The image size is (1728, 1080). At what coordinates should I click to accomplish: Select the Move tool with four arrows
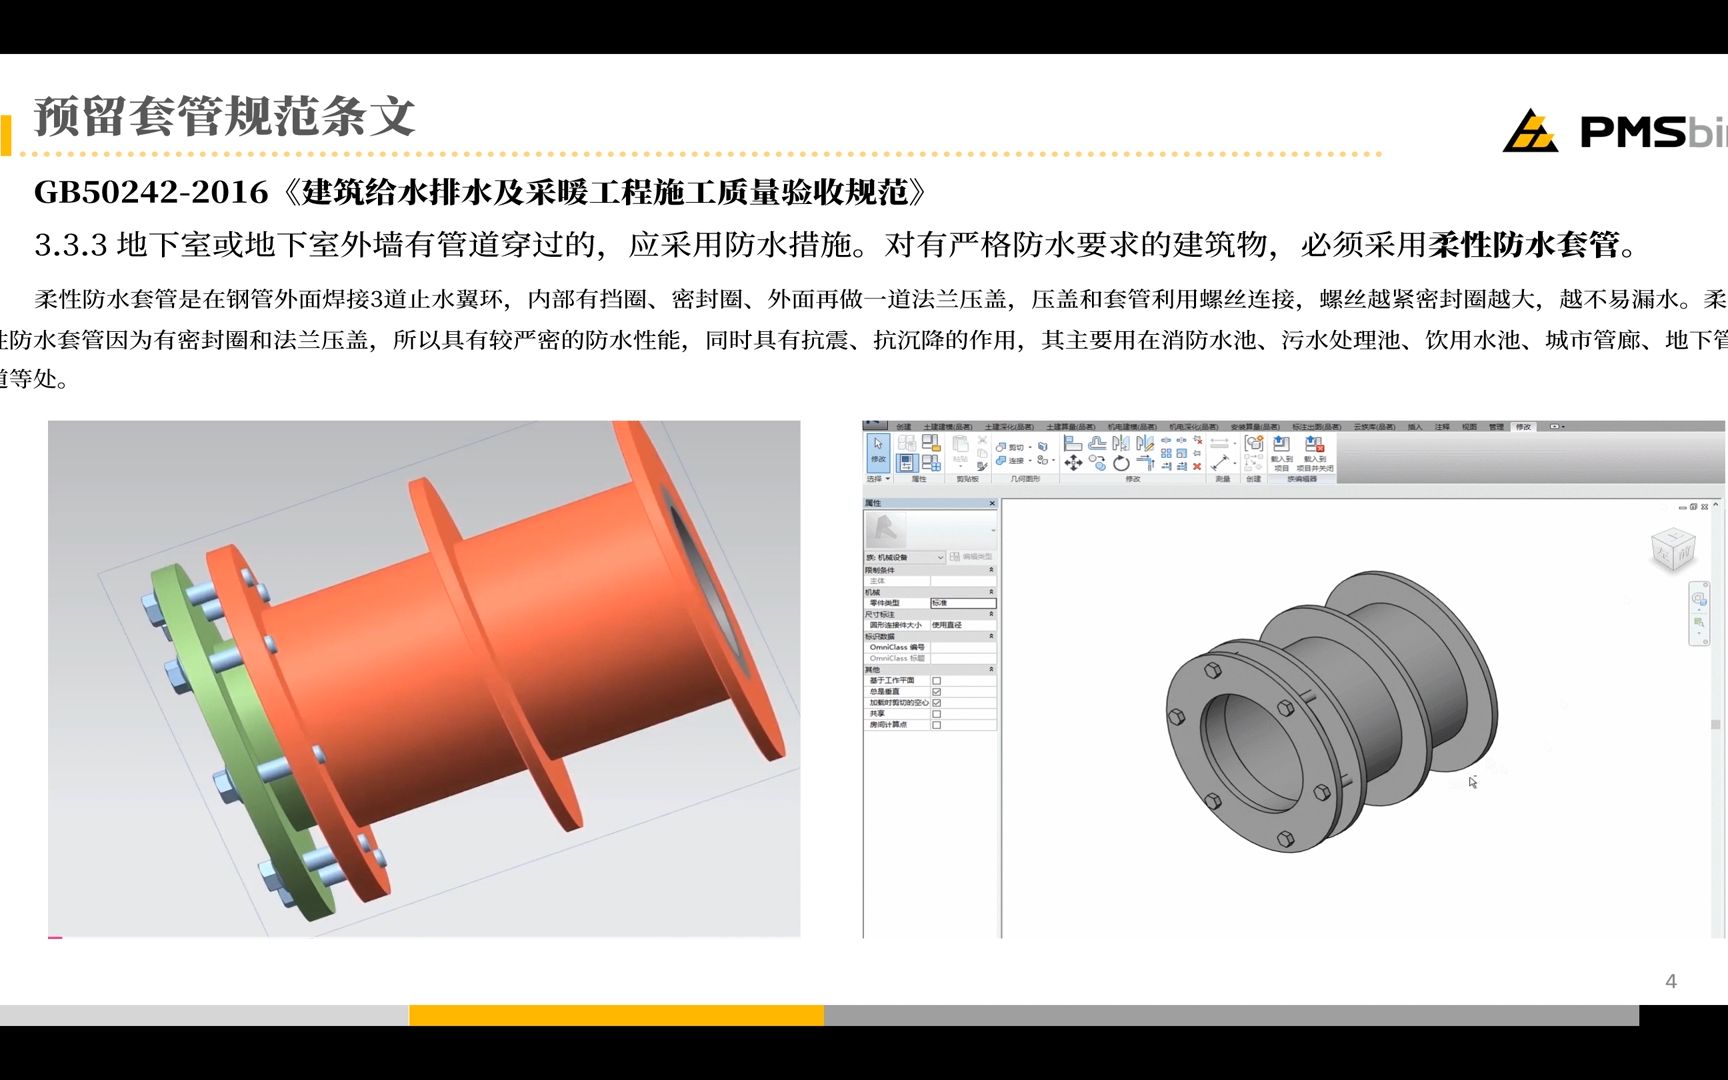click(1073, 463)
